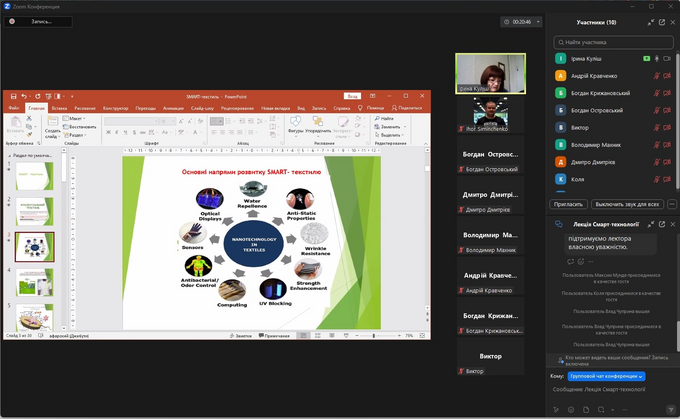Toggle mute for Богдан Островський participant
The width and height of the screenshot is (680, 419).
pyautogui.click(x=656, y=110)
